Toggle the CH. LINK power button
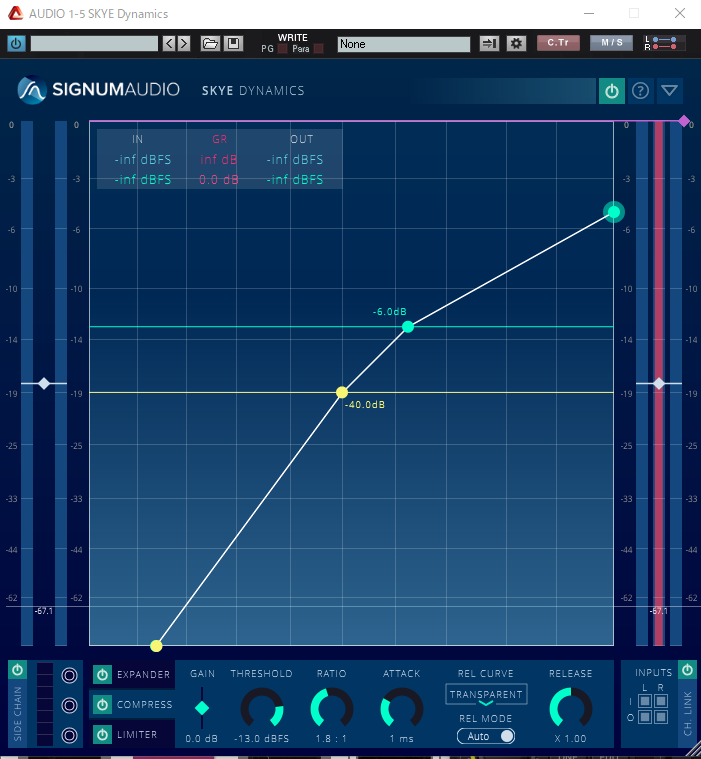This screenshot has height=759, width=701. (x=687, y=670)
